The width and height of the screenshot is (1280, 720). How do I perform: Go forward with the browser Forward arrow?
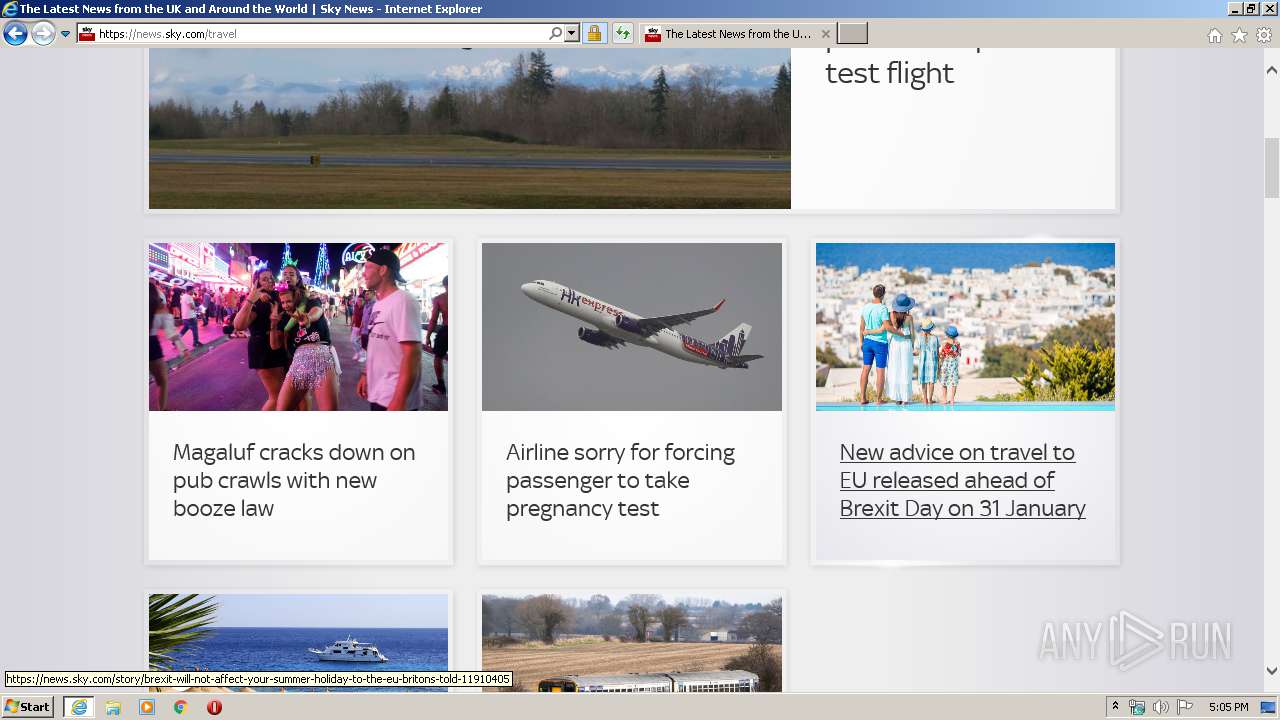[43, 34]
